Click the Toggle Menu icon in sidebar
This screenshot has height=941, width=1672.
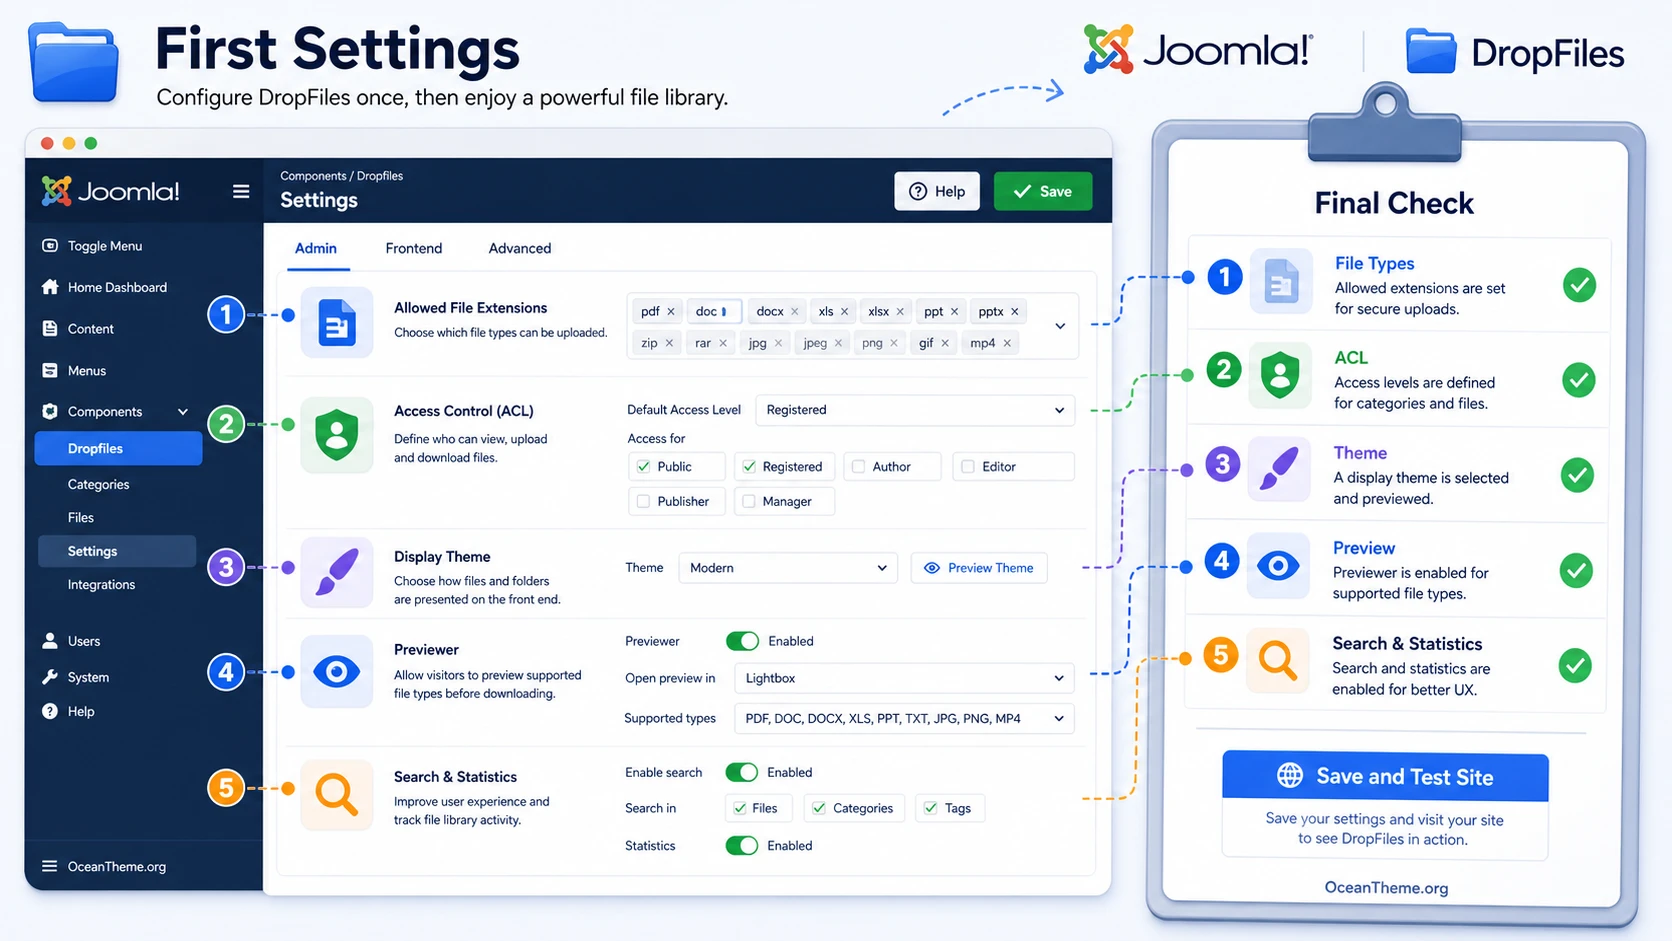[50, 246]
